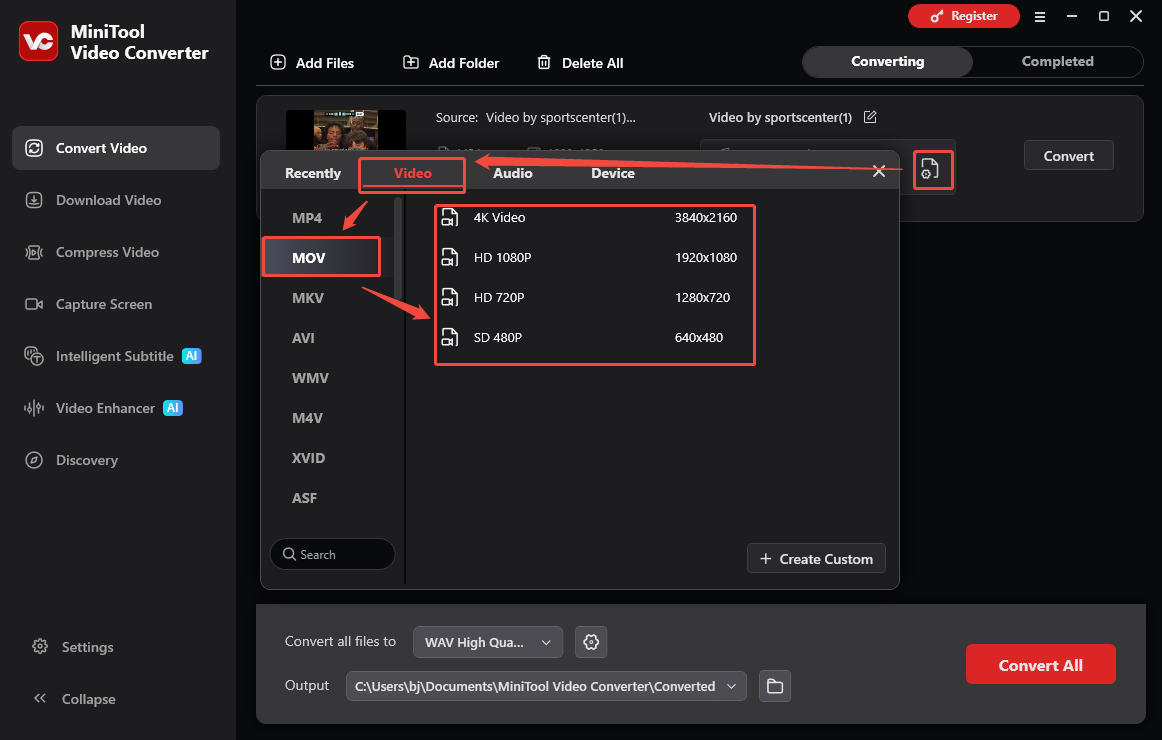Click the Intelligent Subtitle sidebar icon
The height and width of the screenshot is (740, 1162).
click(x=34, y=356)
